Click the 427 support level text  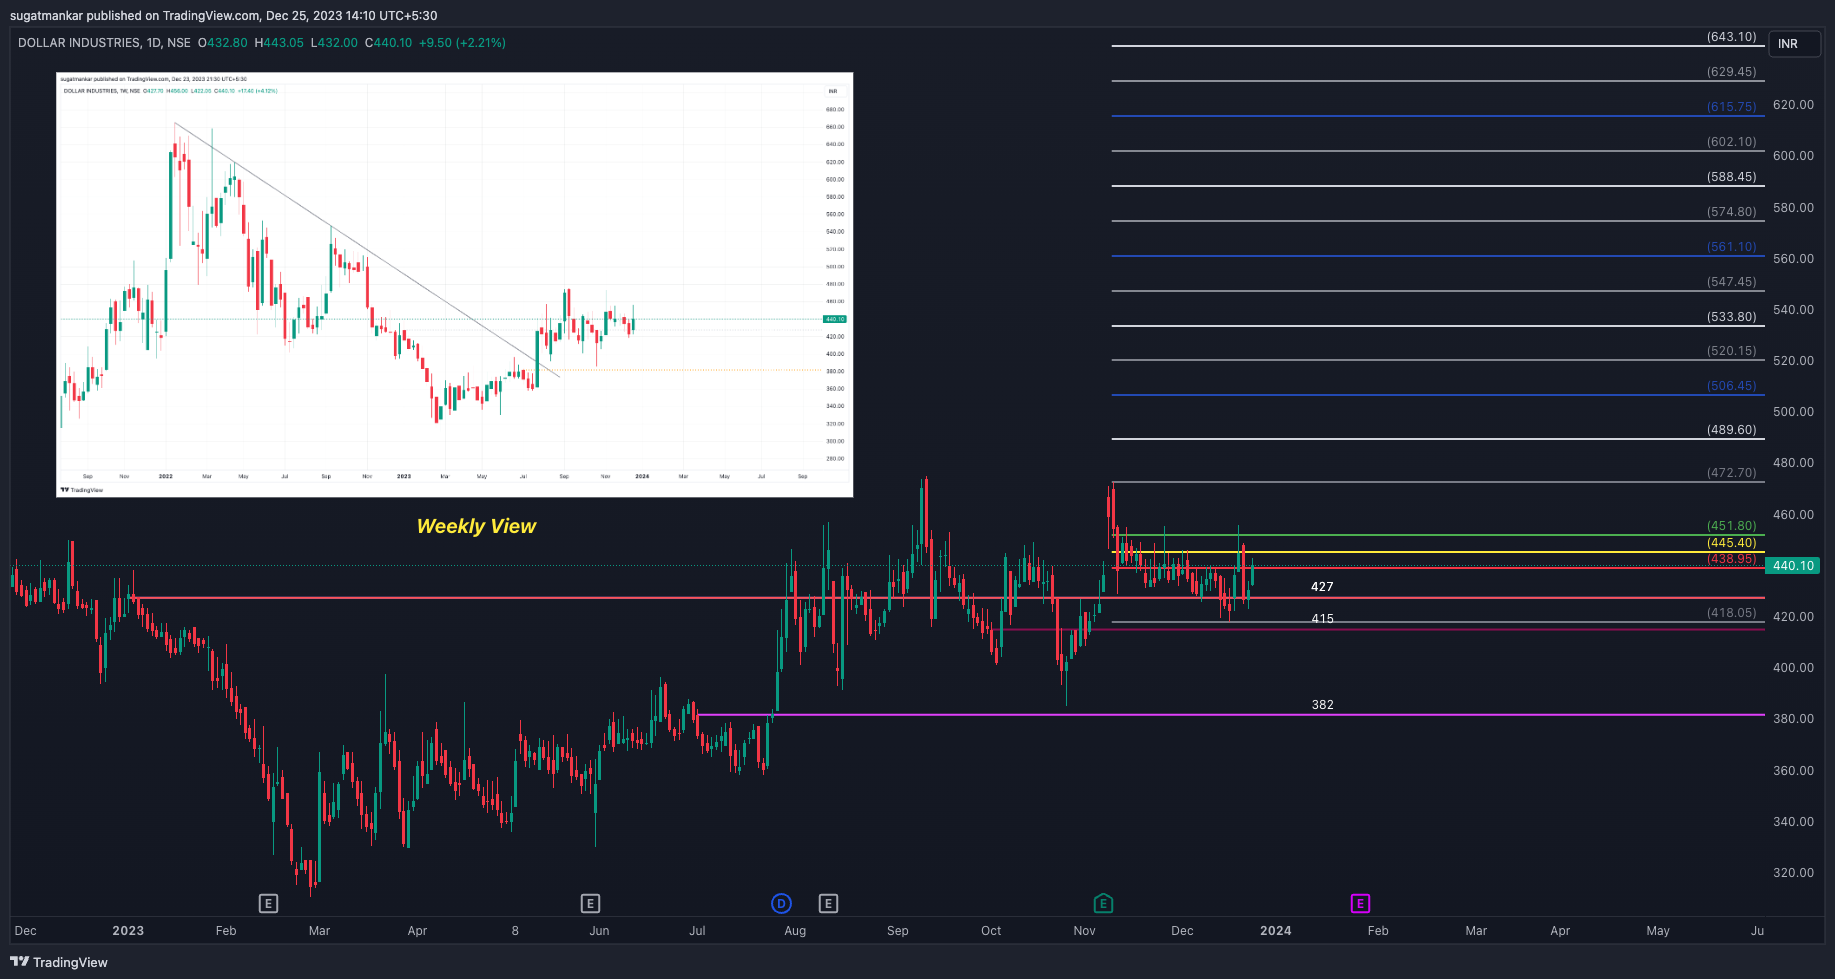(x=1322, y=587)
